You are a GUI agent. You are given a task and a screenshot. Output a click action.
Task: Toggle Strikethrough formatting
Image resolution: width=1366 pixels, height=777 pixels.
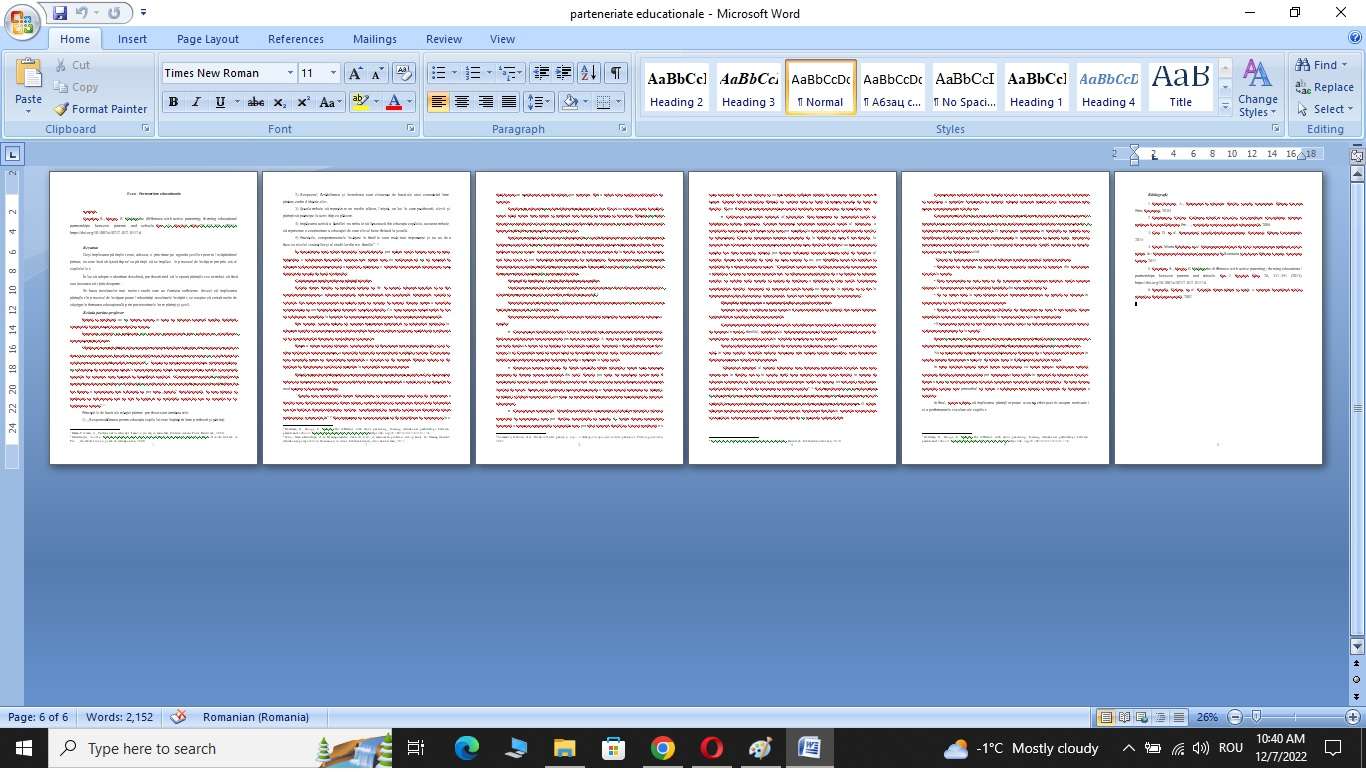(x=256, y=102)
